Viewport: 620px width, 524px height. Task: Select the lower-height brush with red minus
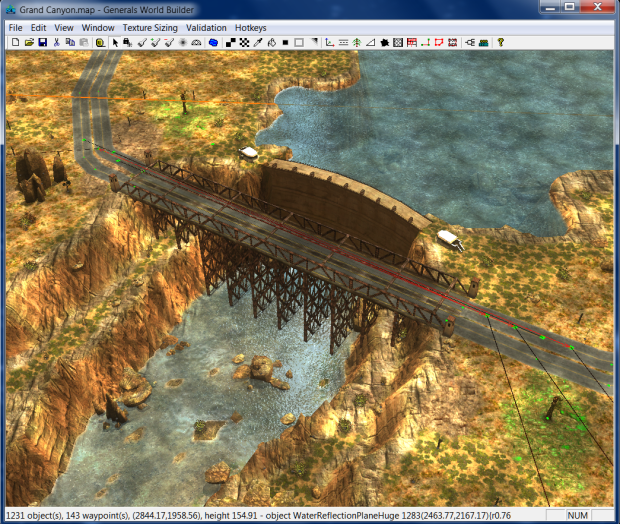coord(169,42)
